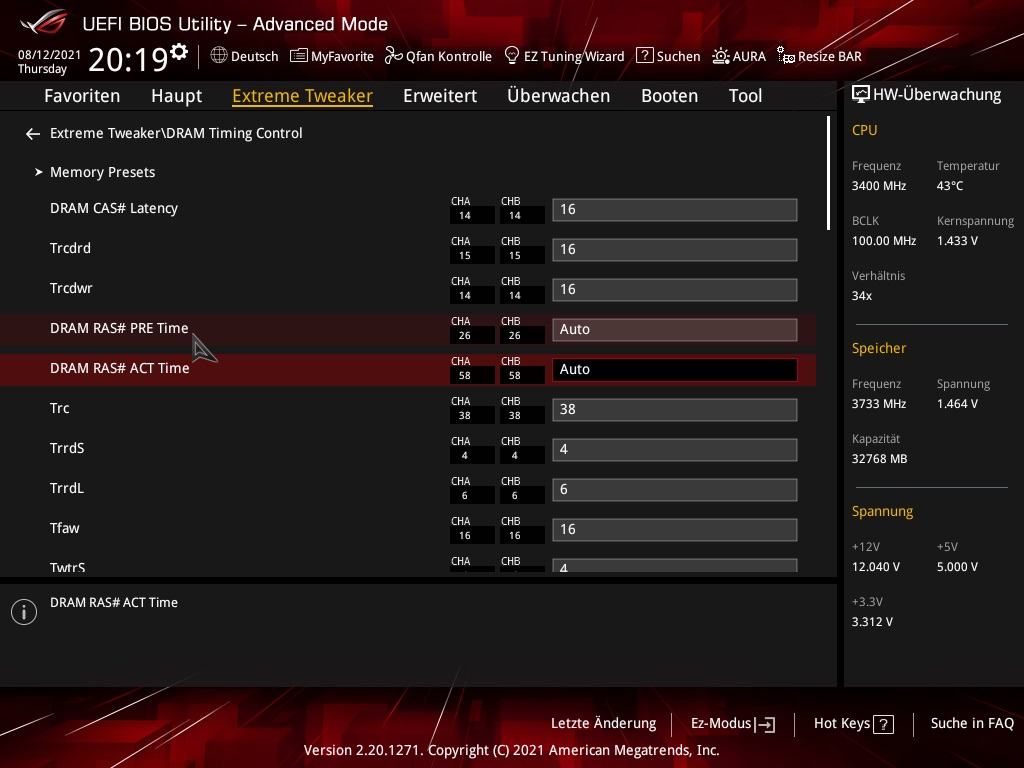Screen dimensions: 1024x768
Task: Switch to the Favoriten tab
Action: 82,96
